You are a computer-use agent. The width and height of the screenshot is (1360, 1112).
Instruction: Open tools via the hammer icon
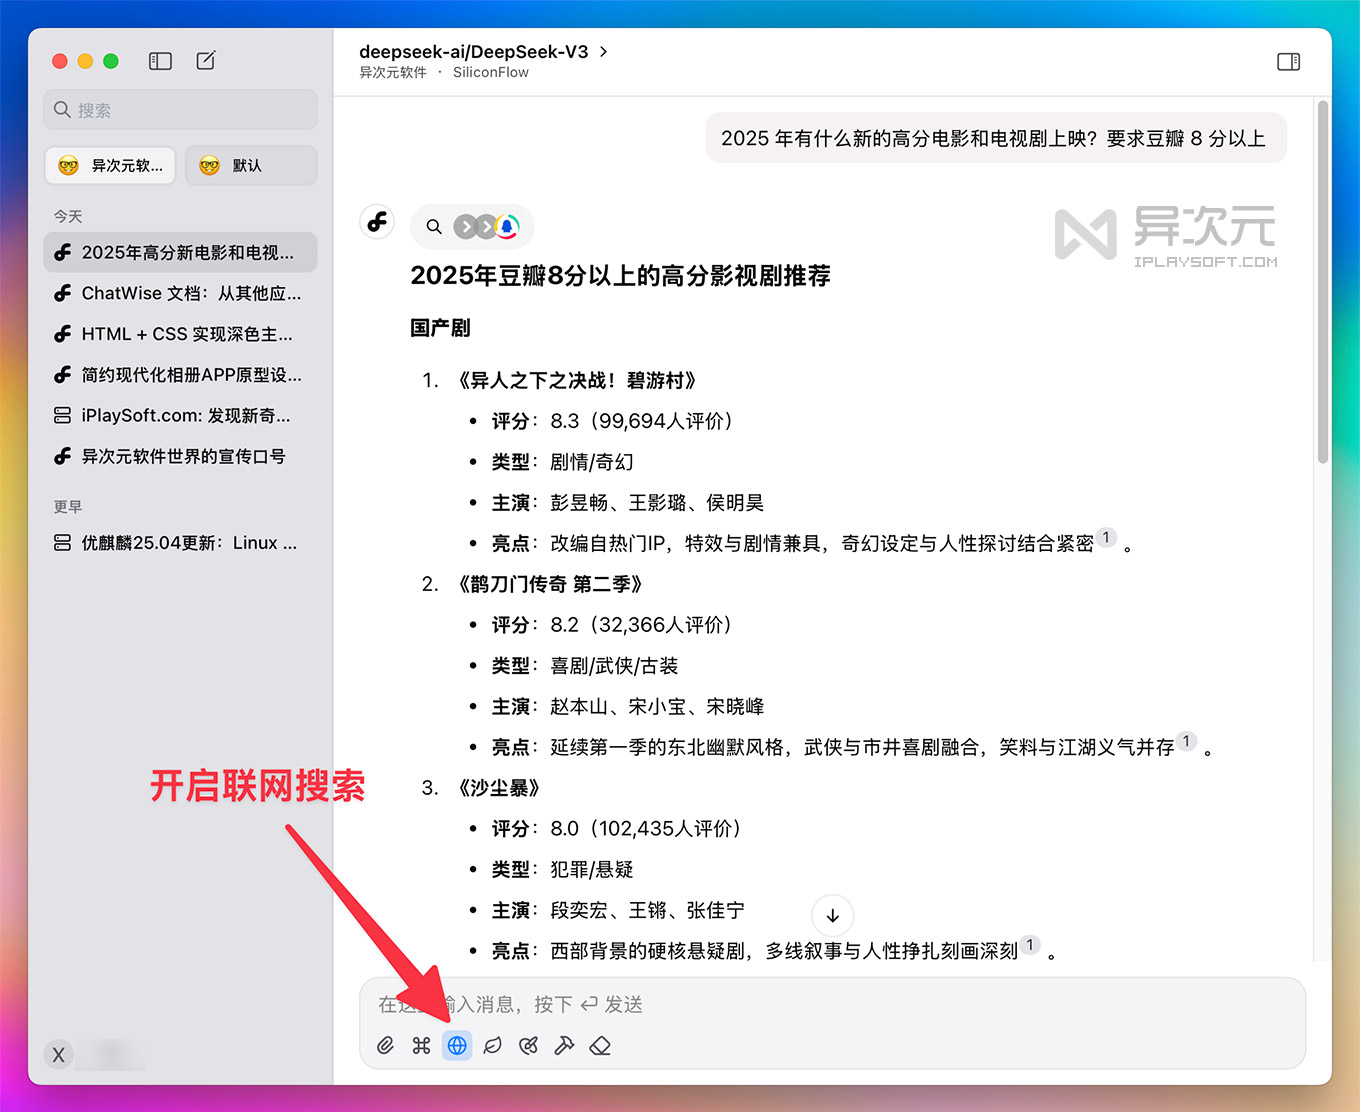pos(564,1045)
